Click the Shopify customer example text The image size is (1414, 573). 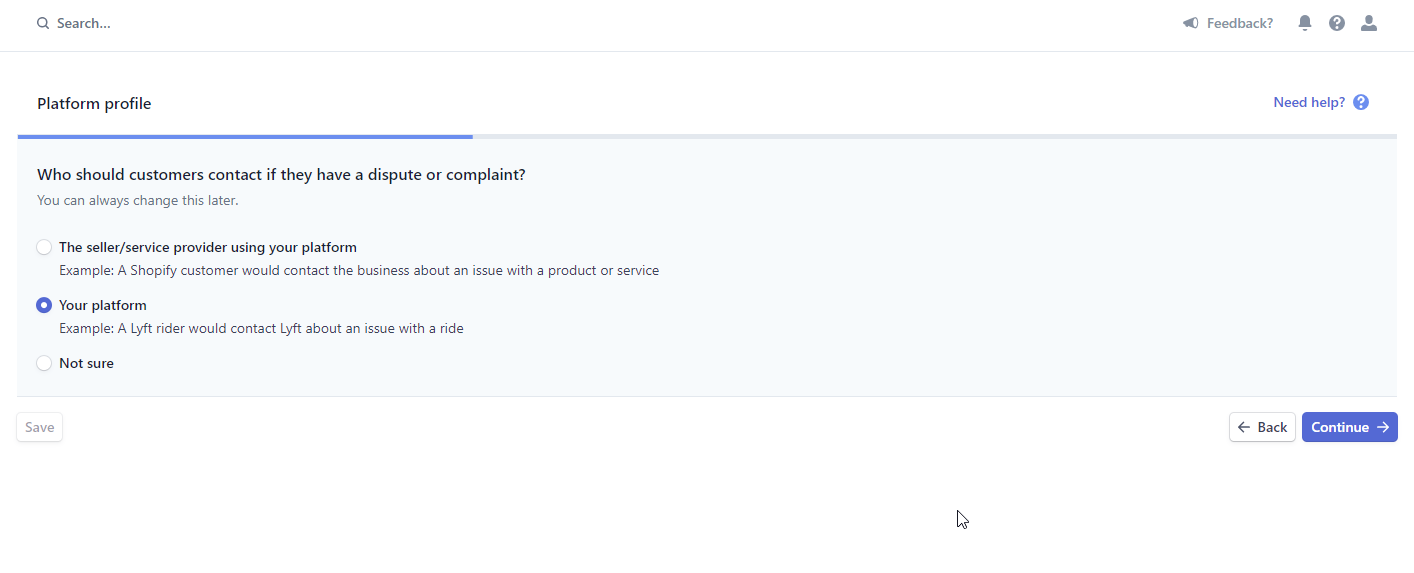(x=359, y=270)
